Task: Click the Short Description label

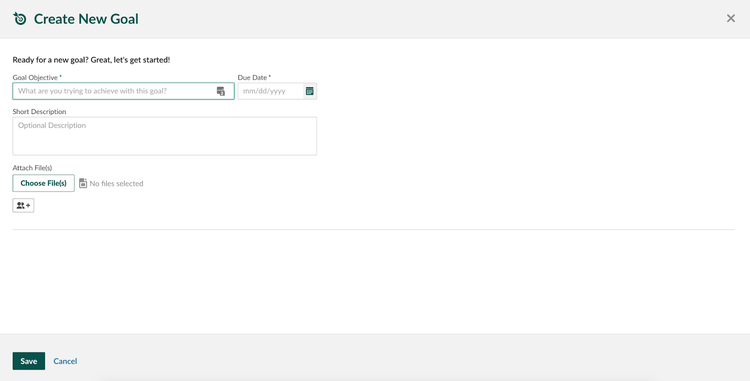Action: tap(39, 111)
